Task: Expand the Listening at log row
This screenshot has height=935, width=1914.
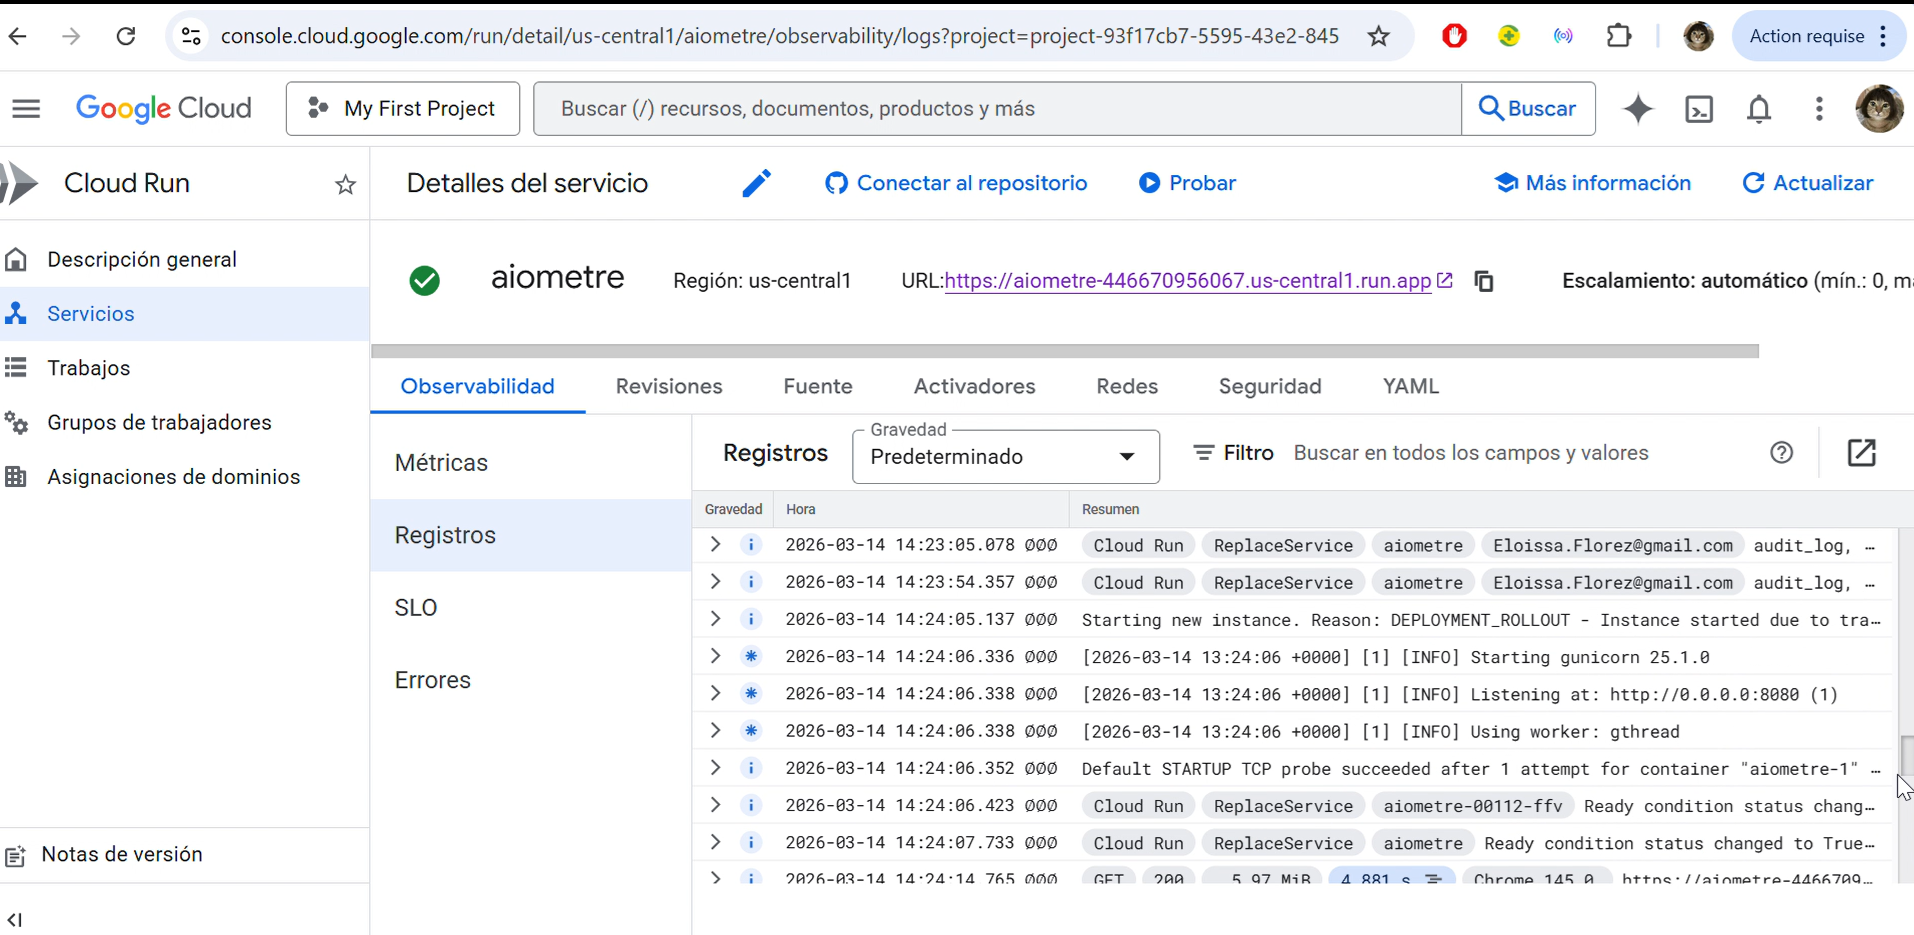Action: (715, 693)
